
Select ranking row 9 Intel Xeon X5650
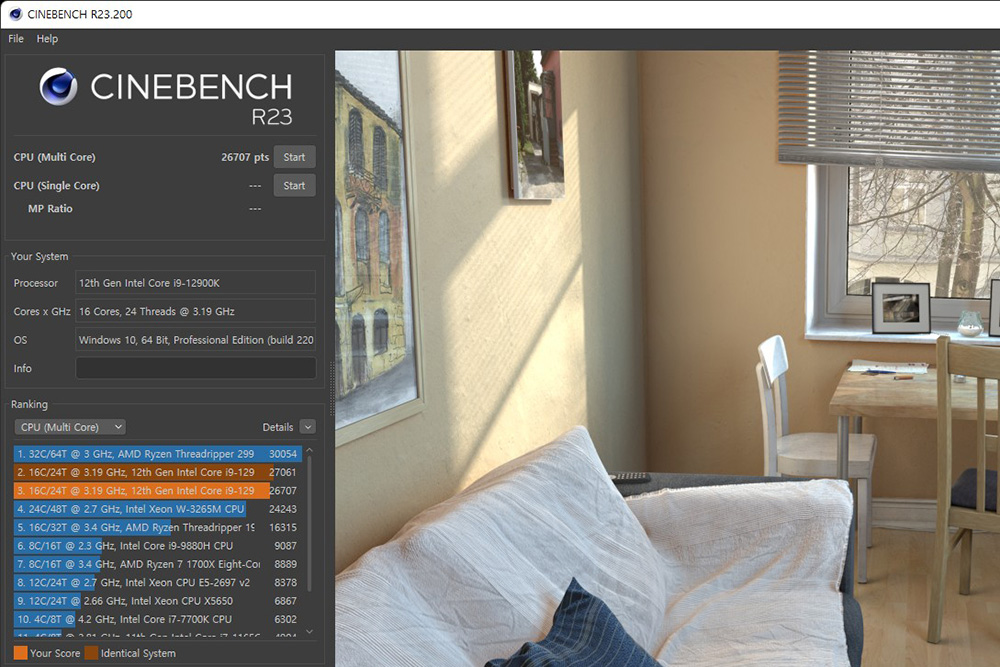tap(157, 601)
